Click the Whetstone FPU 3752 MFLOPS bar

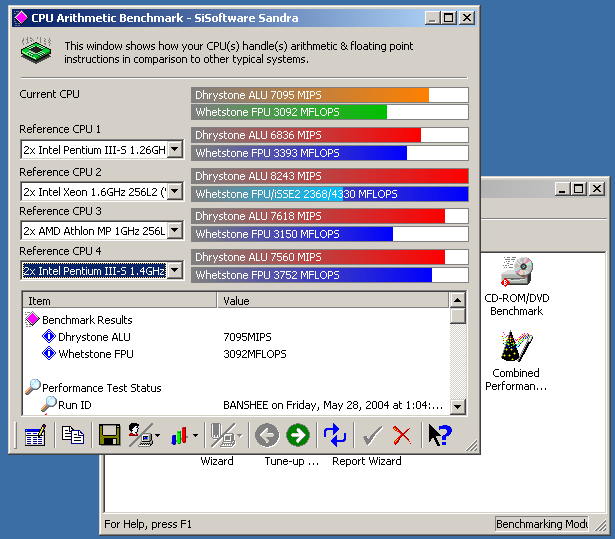pos(329,275)
